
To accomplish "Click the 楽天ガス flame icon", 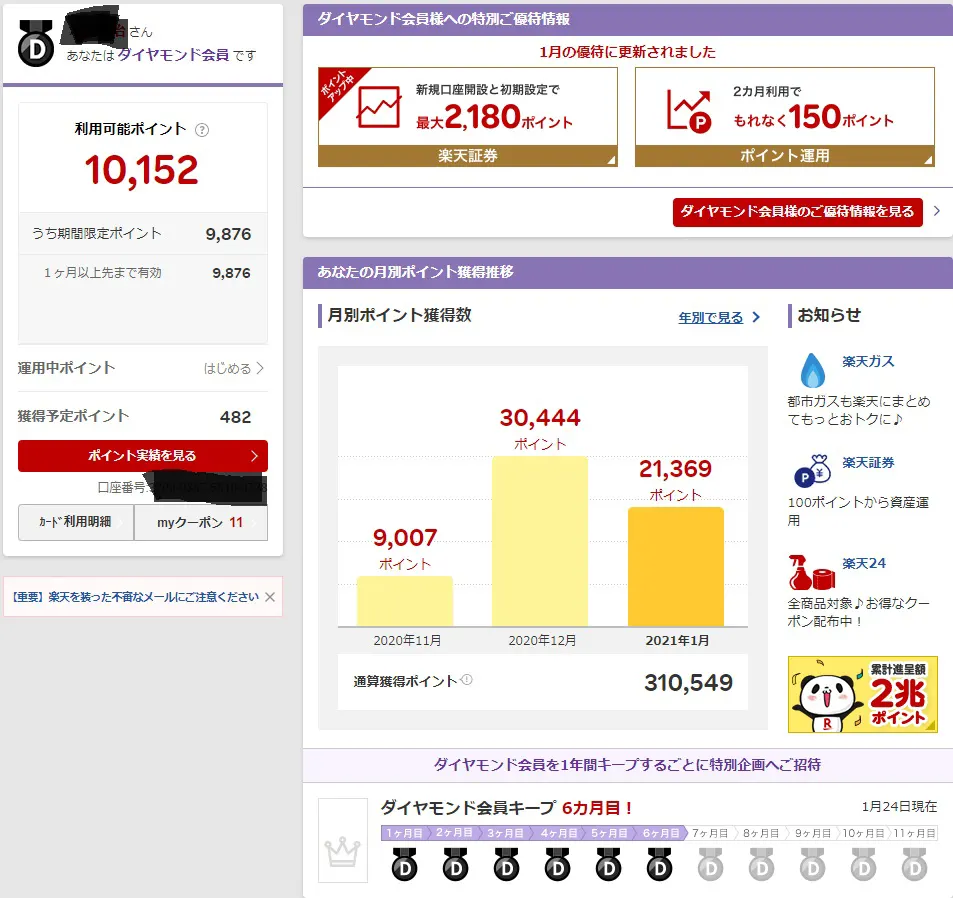I will pyautogui.click(x=813, y=370).
